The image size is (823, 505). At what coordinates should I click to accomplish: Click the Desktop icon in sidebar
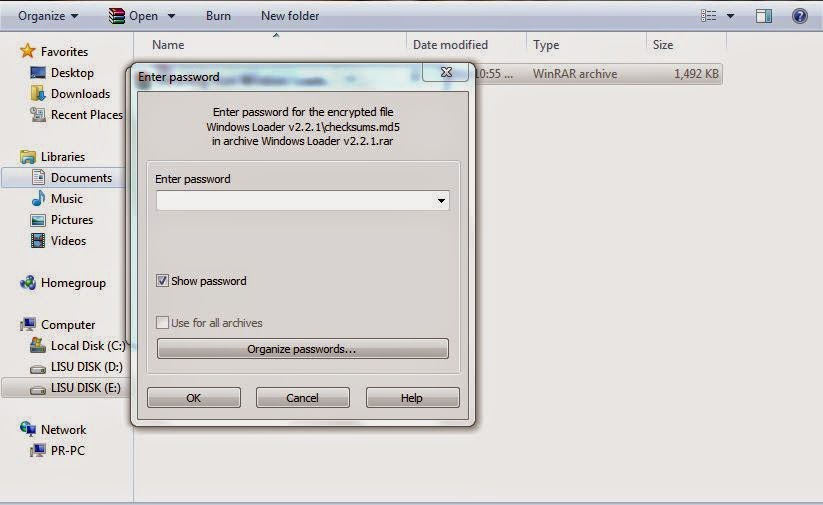coord(38,72)
